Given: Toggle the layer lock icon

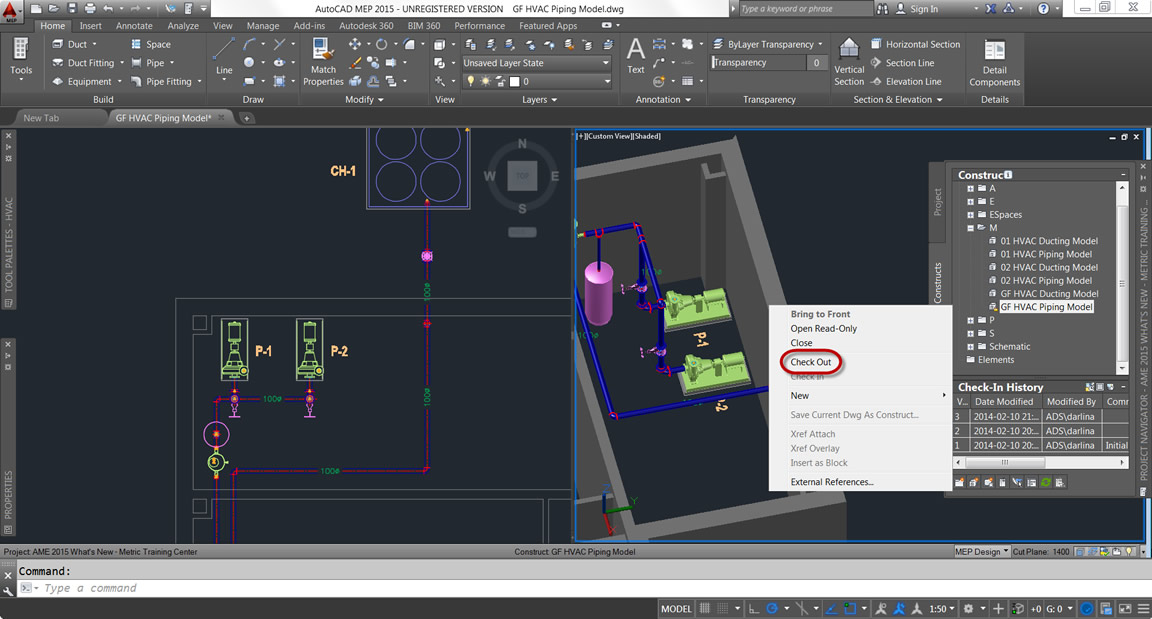Looking at the screenshot, I should [x=501, y=82].
